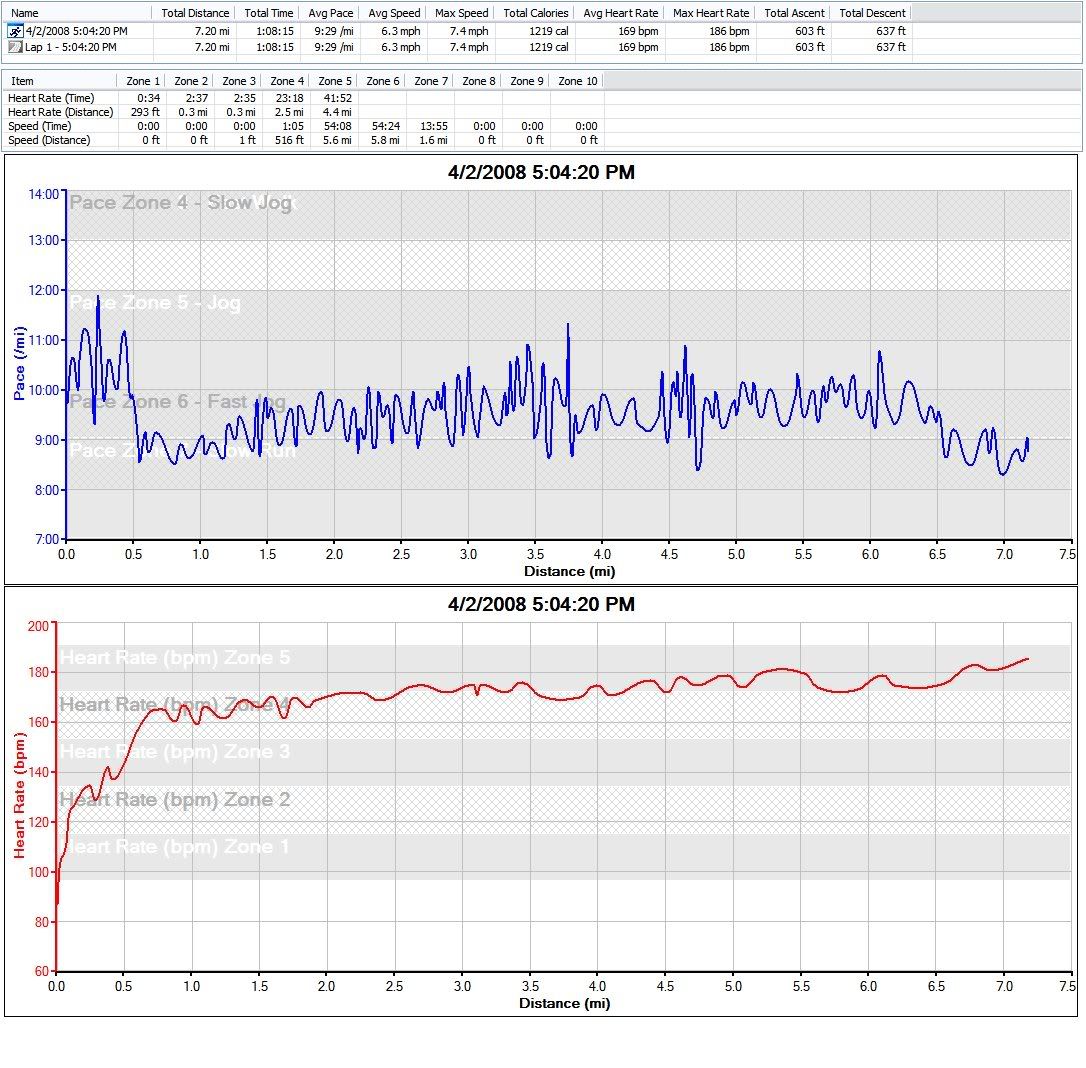The height and width of the screenshot is (1068, 1086).
Task: Click the Zone 10 column header
Action: [577, 81]
